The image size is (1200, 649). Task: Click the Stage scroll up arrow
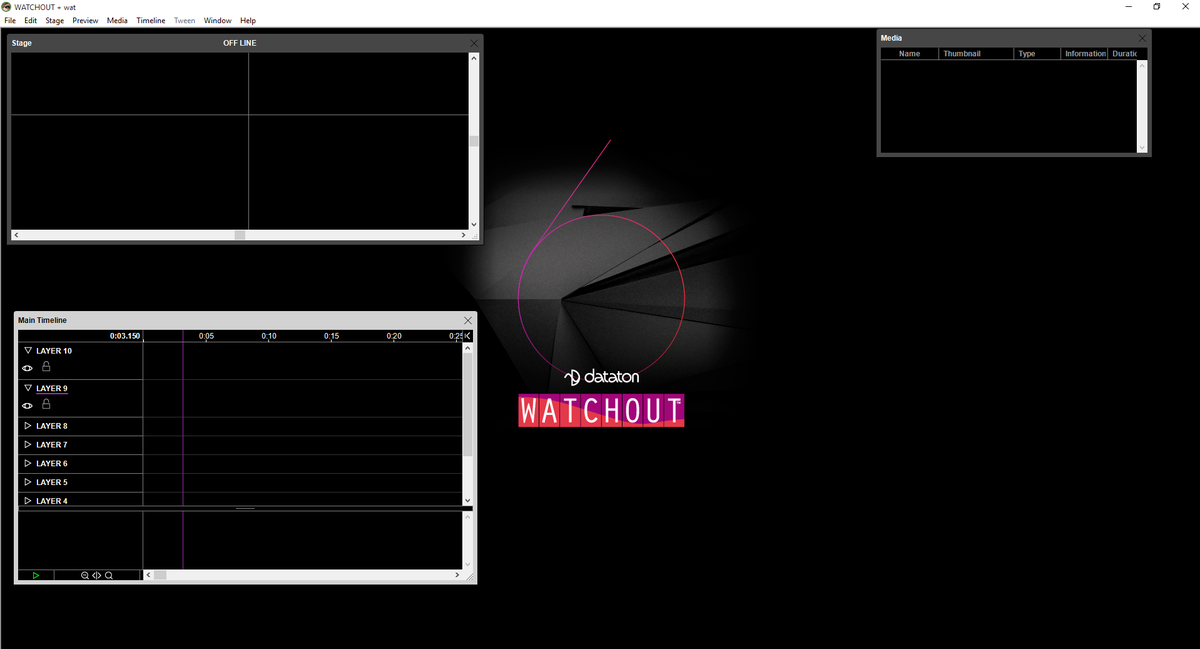tap(474, 58)
